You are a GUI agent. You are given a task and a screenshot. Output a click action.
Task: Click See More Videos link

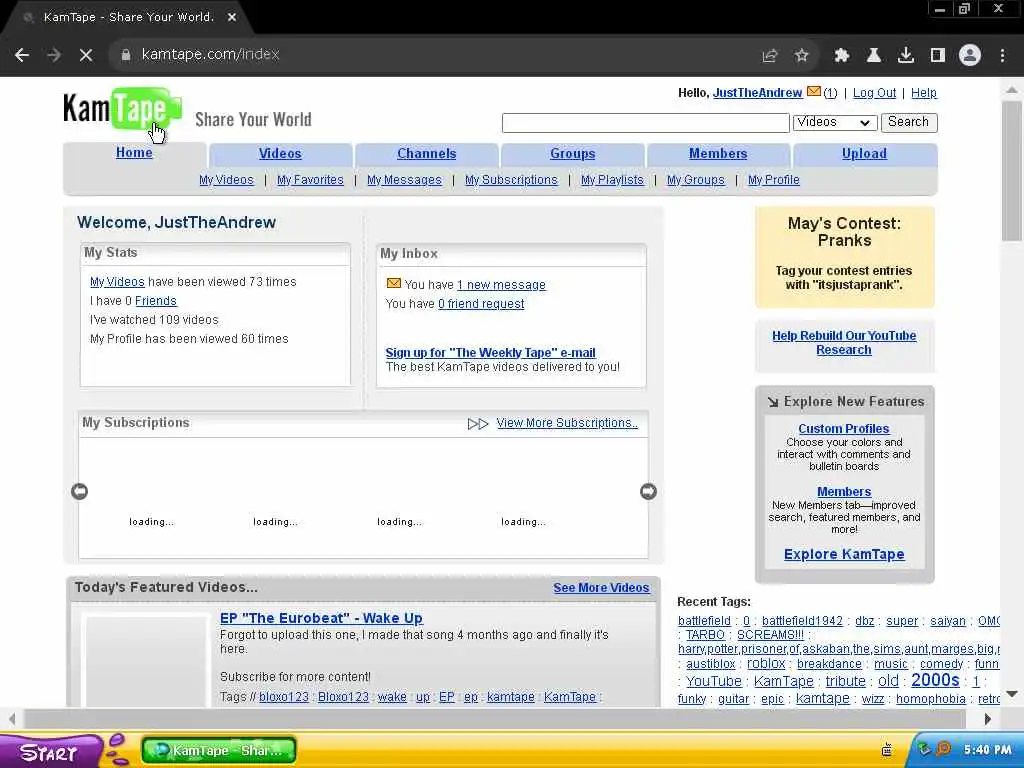click(601, 588)
